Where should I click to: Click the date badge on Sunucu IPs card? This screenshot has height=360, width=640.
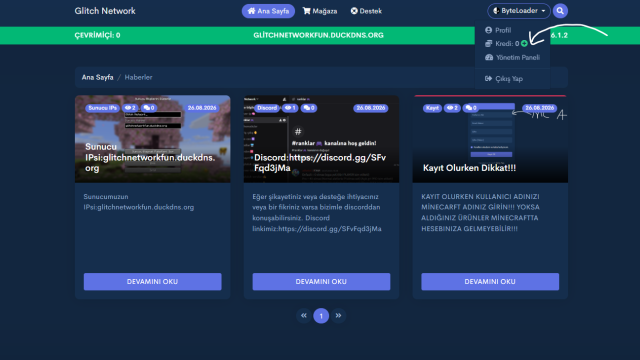pos(202,108)
